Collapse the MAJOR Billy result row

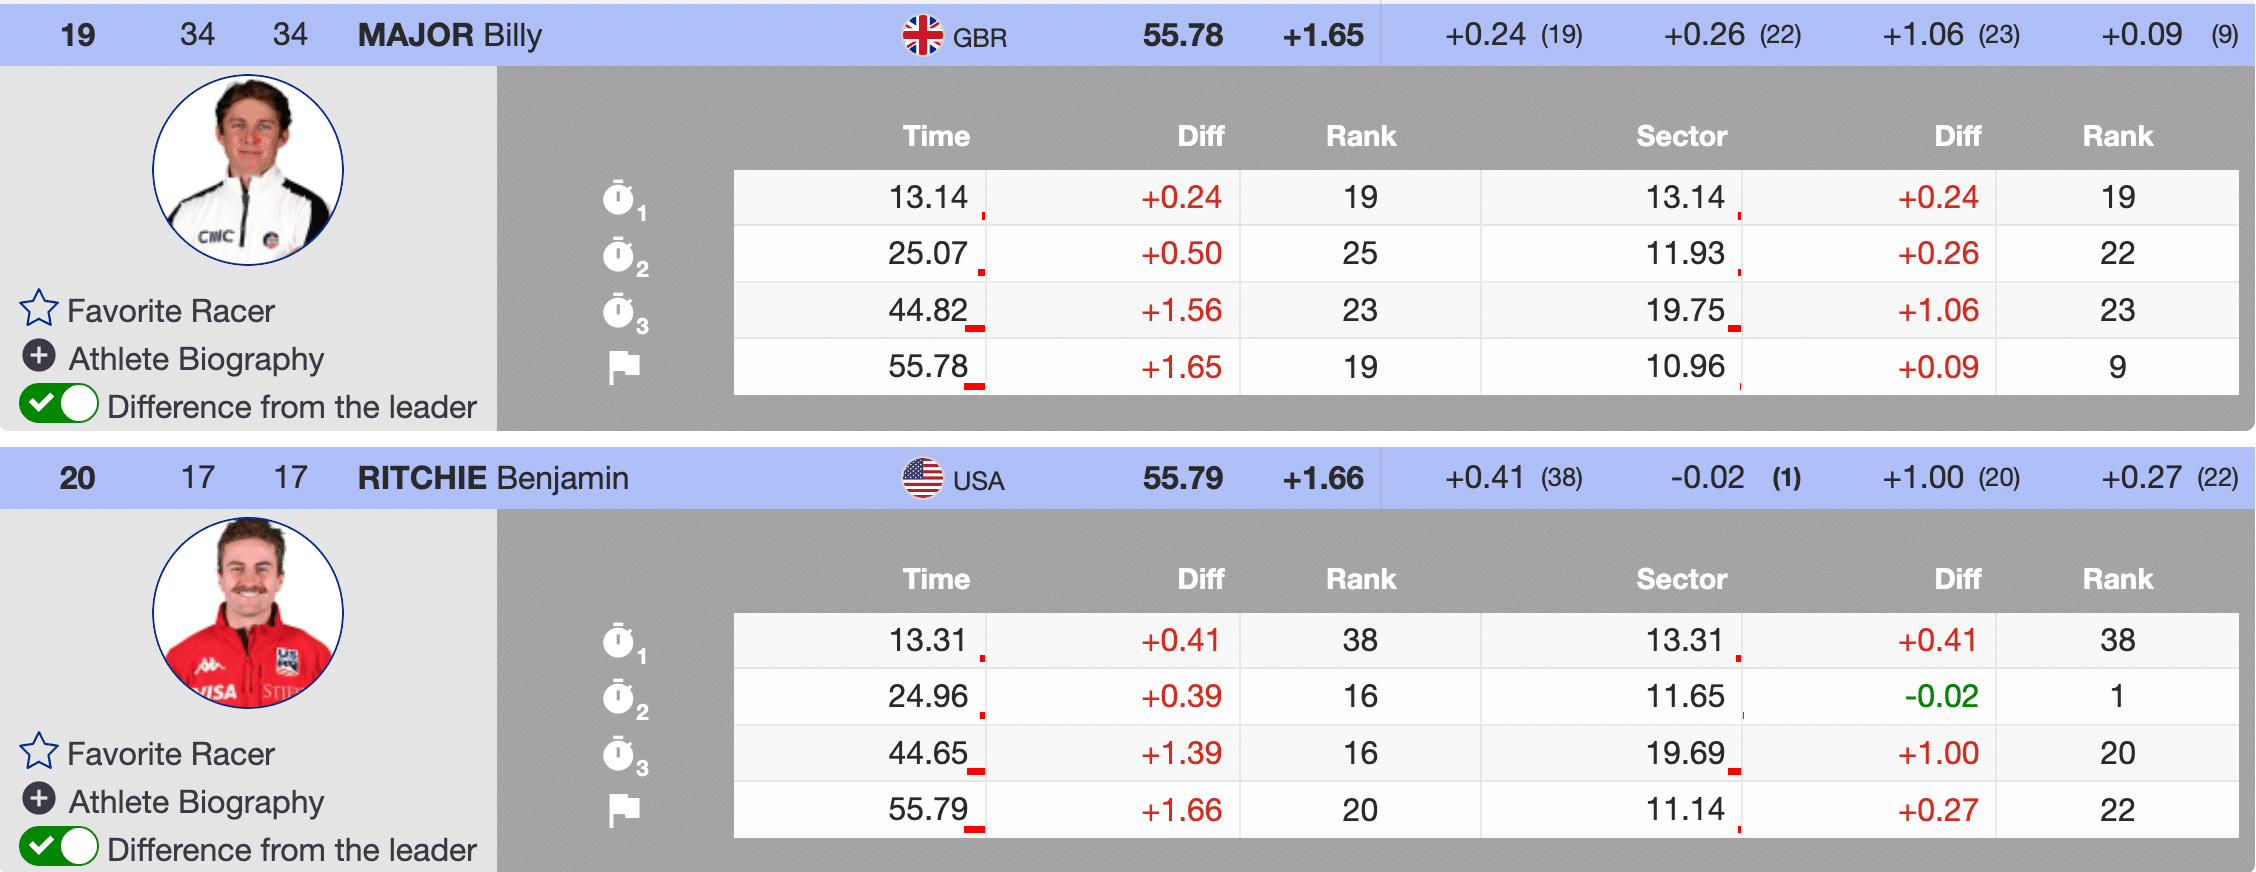pos(449,36)
